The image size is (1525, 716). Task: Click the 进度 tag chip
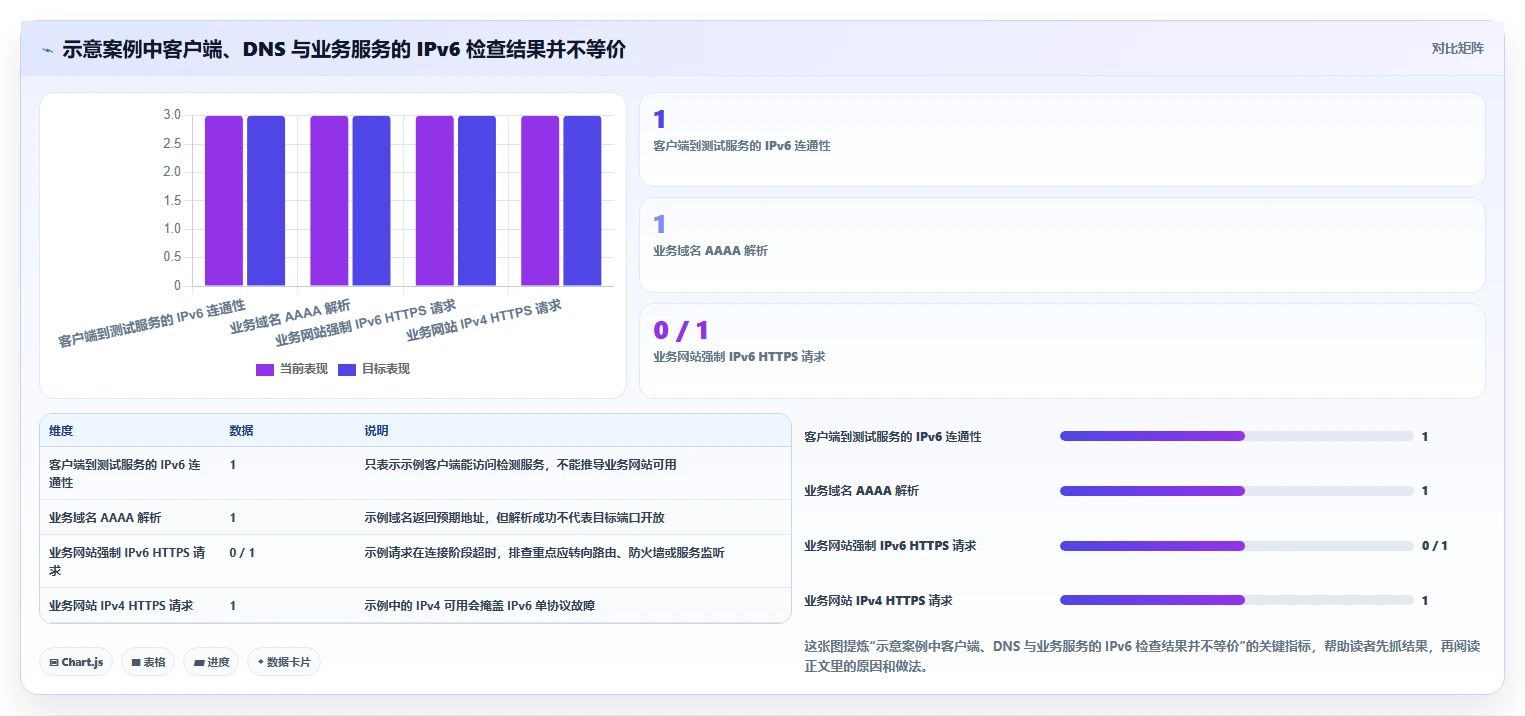coord(211,662)
